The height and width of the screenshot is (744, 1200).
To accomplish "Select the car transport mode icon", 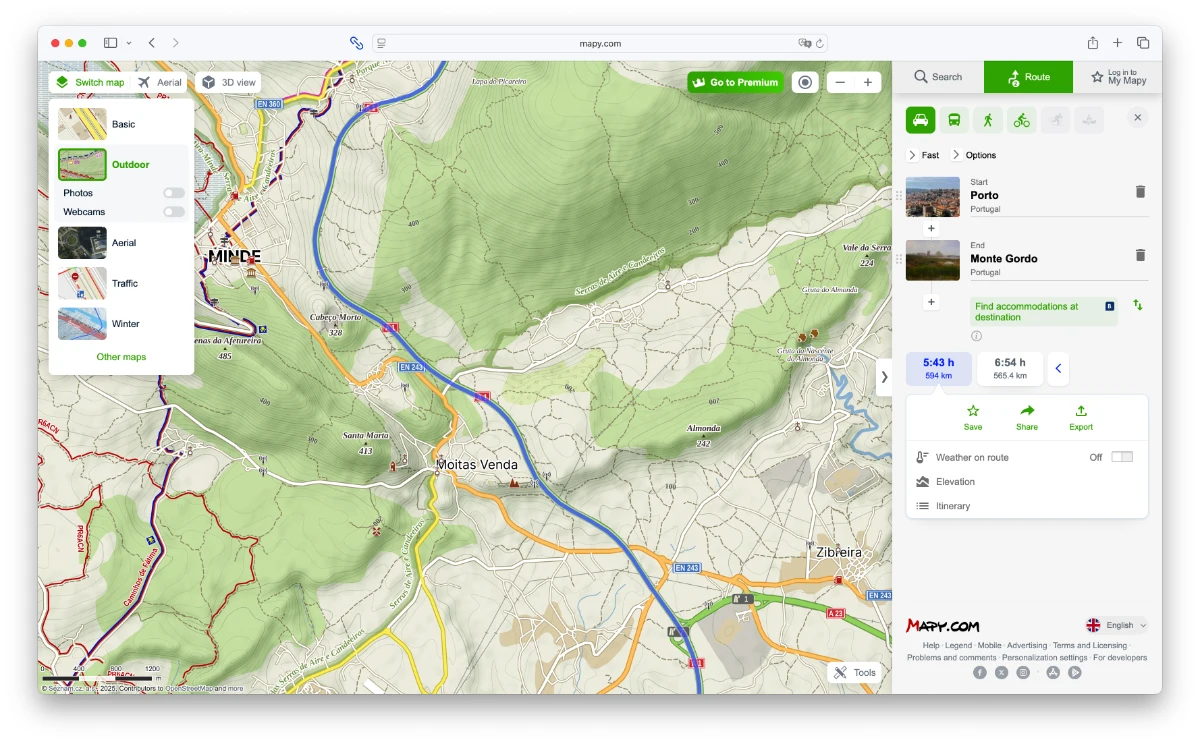I will click(x=920, y=120).
